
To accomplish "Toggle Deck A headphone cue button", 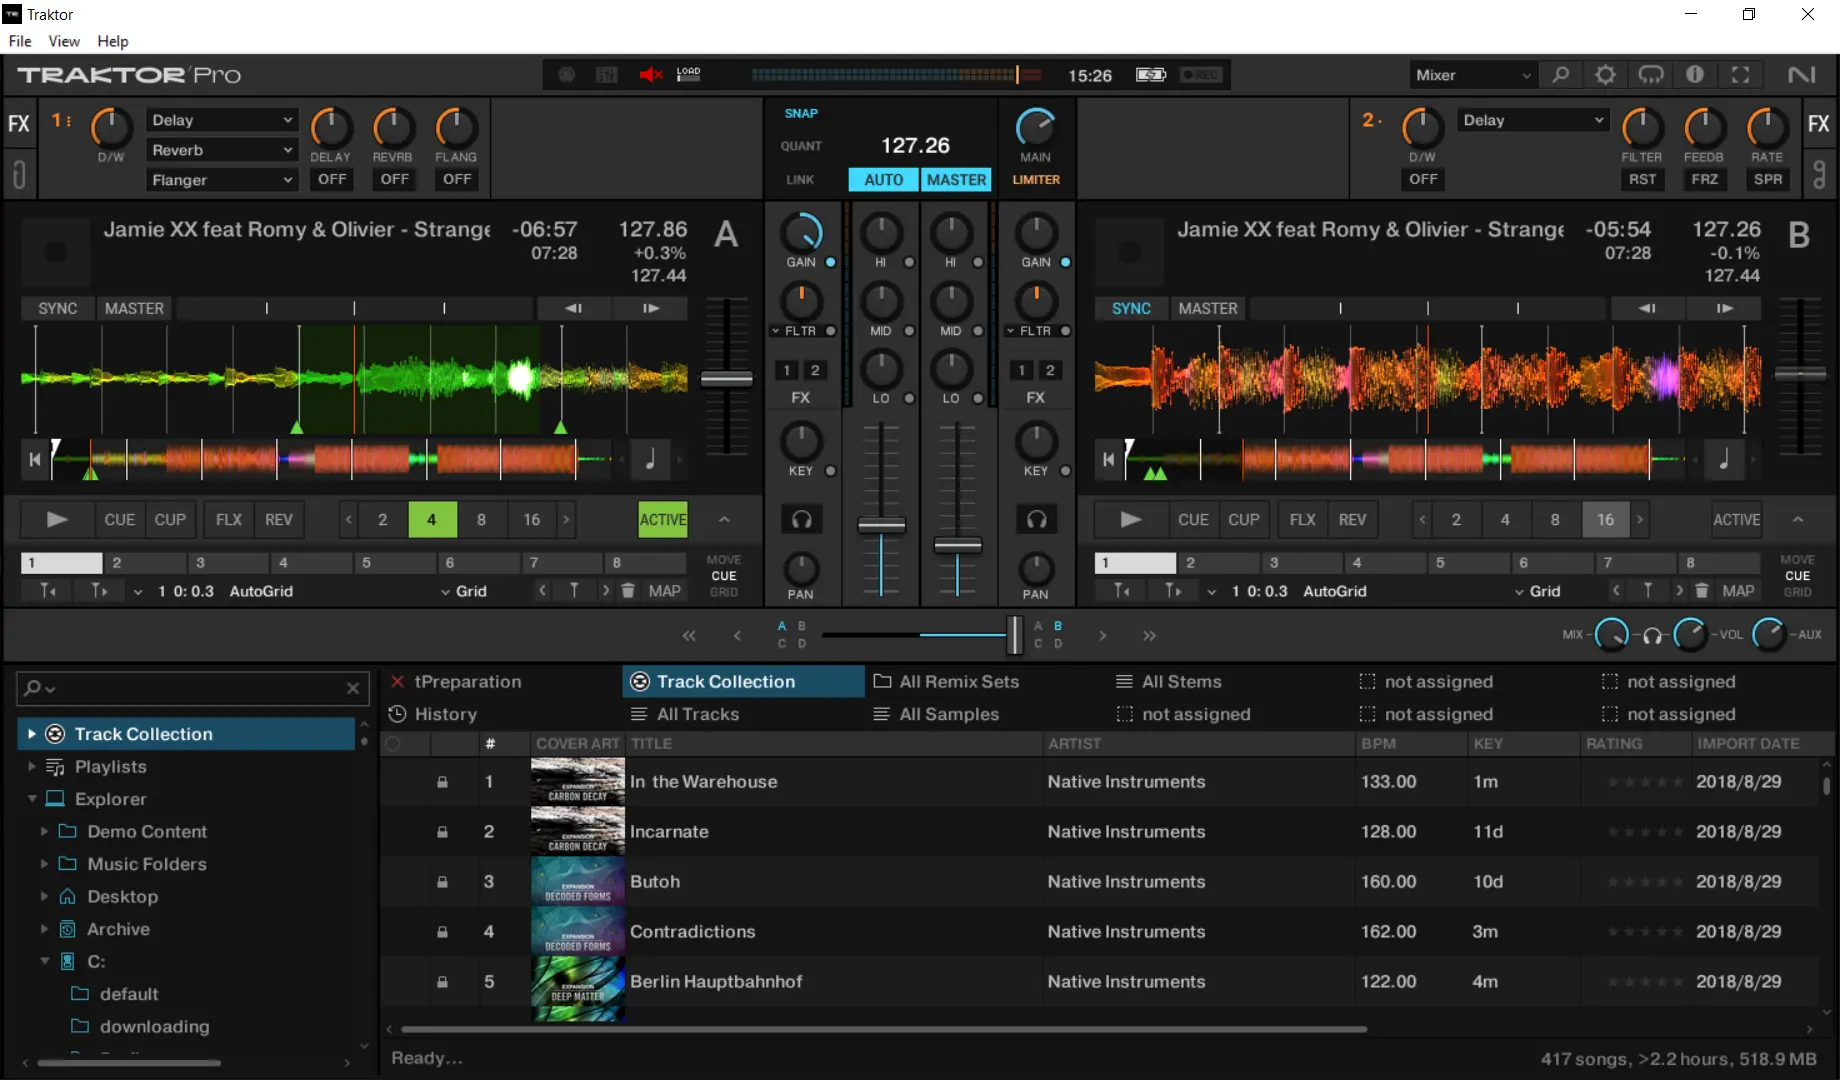I will [x=802, y=519].
